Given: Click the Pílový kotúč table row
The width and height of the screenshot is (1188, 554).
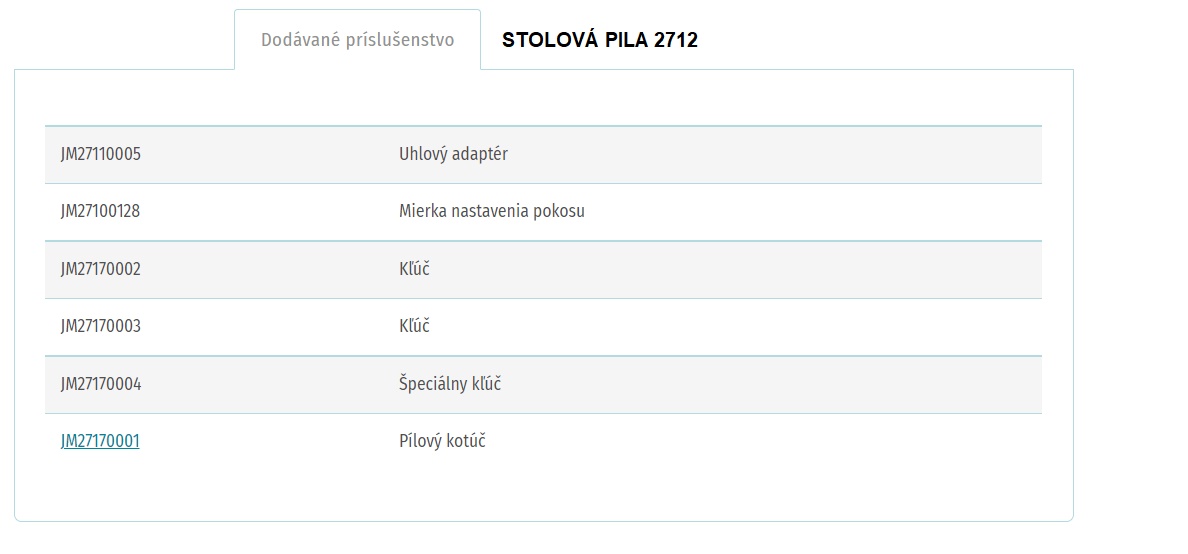Looking at the screenshot, I should (x=543, y=442).
